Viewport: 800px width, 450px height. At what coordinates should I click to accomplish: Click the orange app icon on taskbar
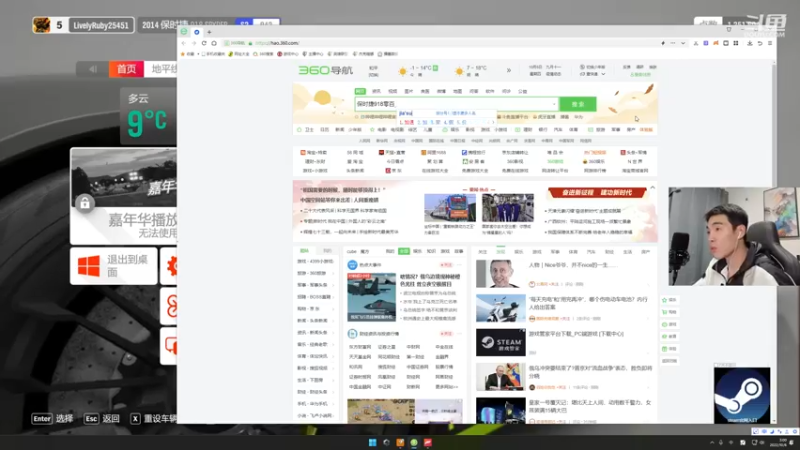coord(400,442)
